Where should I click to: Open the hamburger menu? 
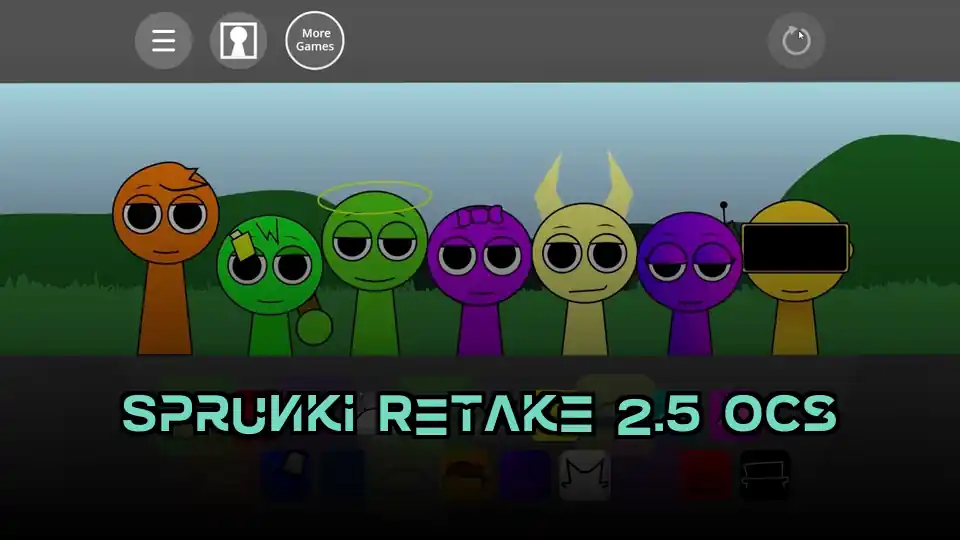[163, 41]
